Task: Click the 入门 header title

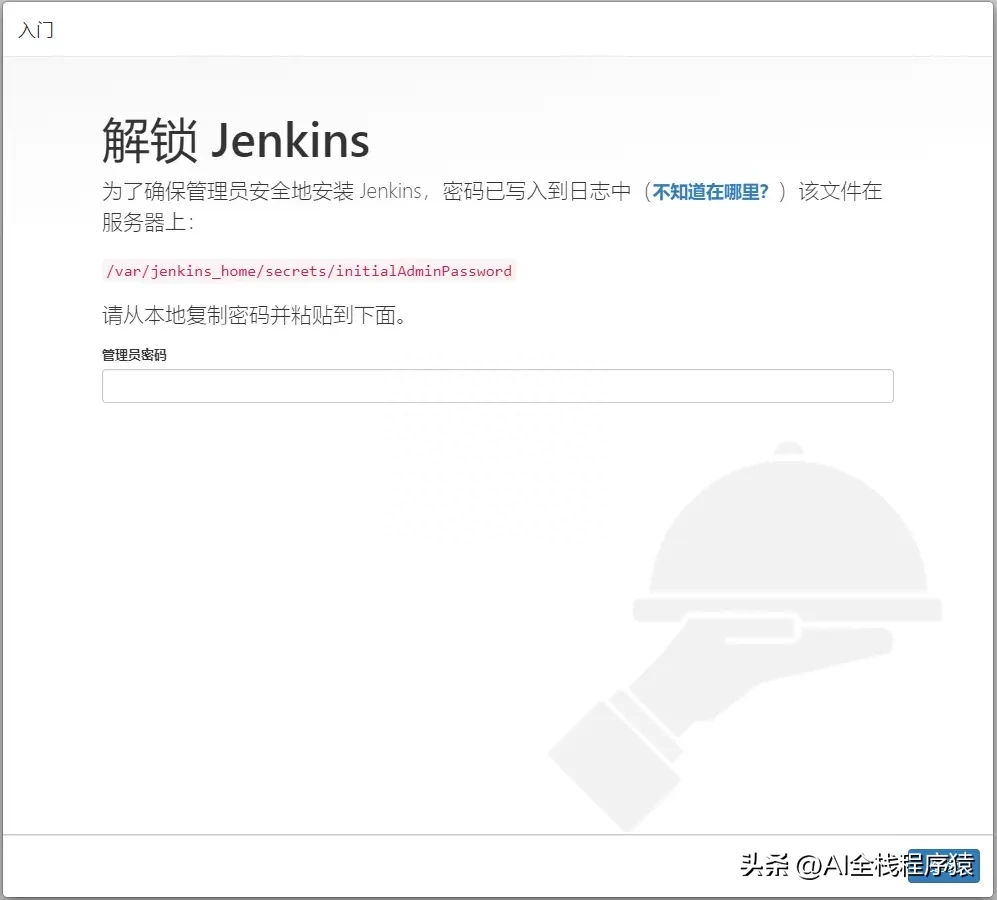Action: click(x=36, y=30)
